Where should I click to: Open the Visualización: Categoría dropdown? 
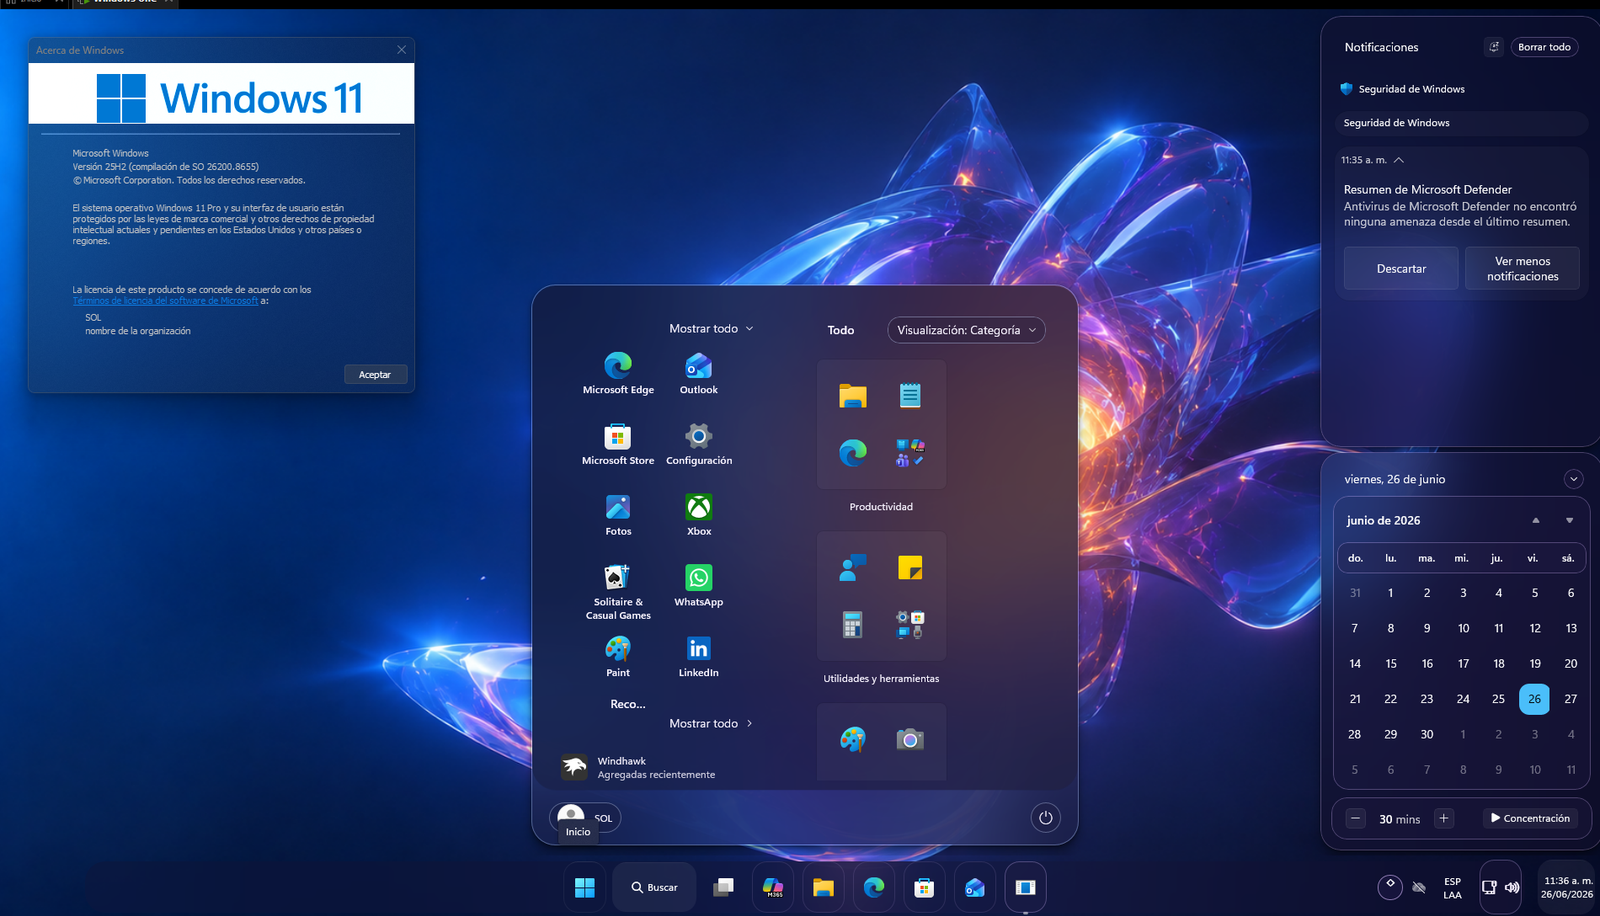[966, 330]
